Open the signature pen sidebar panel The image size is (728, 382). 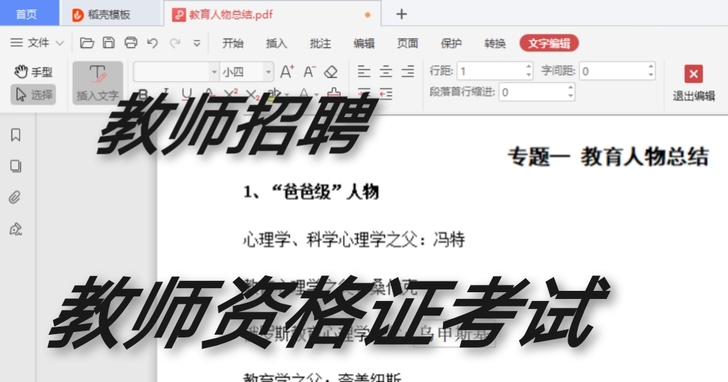16,229
